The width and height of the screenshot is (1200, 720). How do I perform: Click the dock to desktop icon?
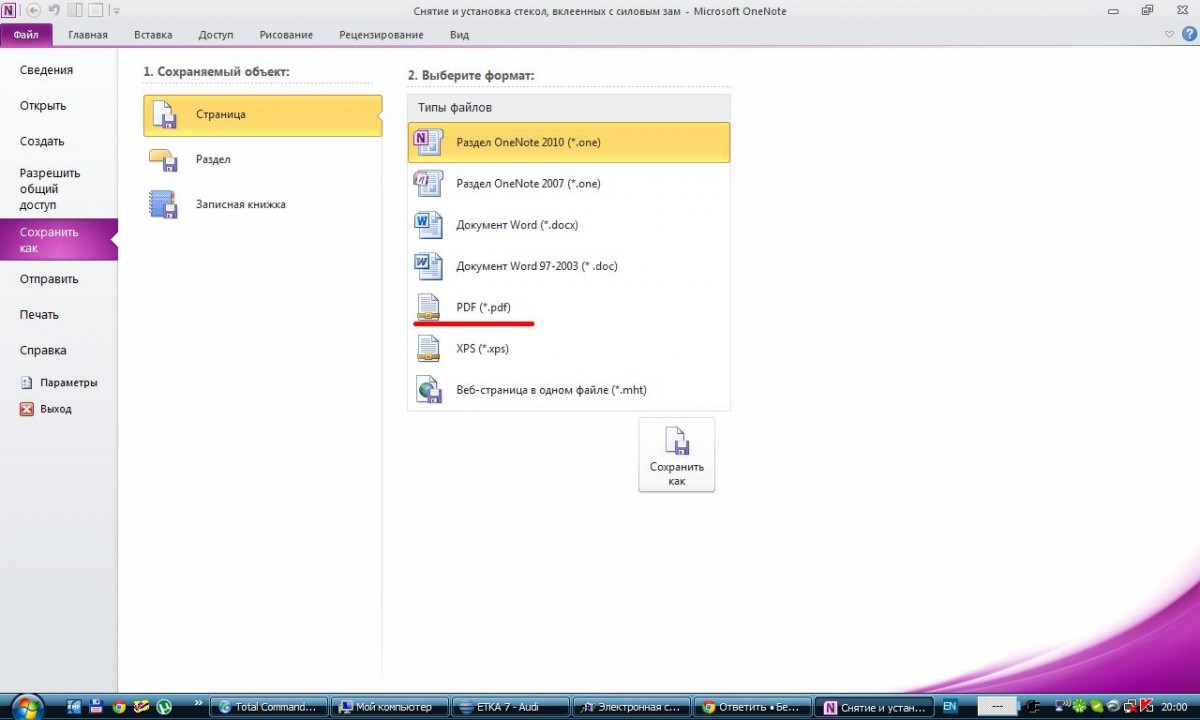click(74, 11)
